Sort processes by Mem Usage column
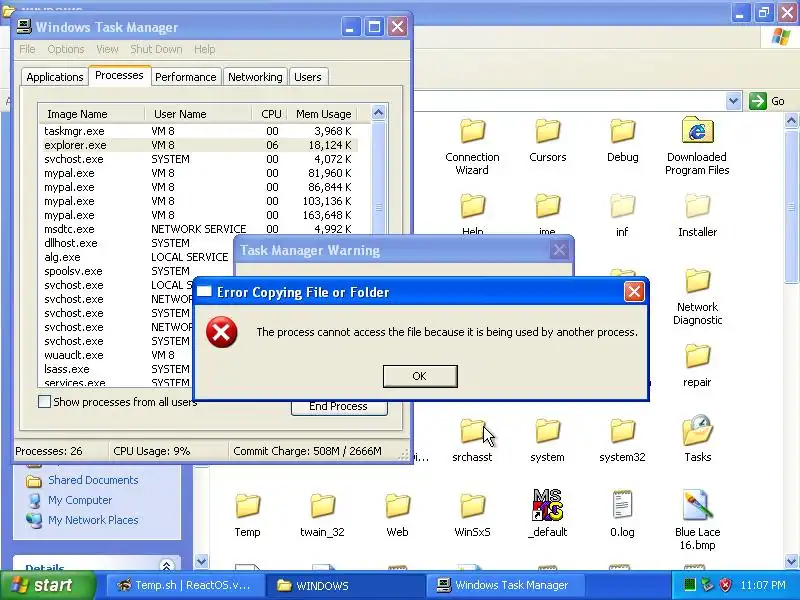The image size is (800, 600). click(321, 114)
